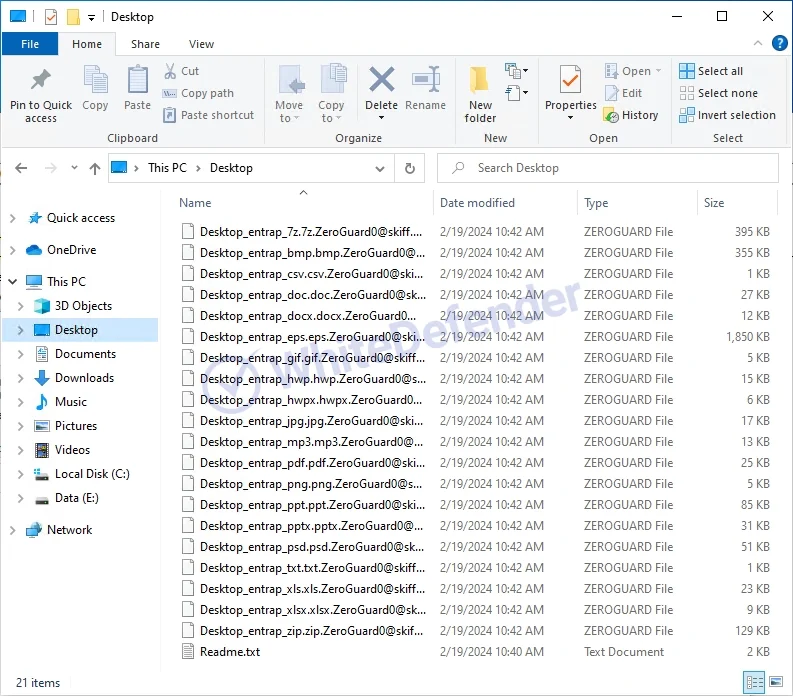Expand the Local Disk (C:) tree node
Image resolution: width=793 pixels, height=696 pixels.
click(20, 474)
